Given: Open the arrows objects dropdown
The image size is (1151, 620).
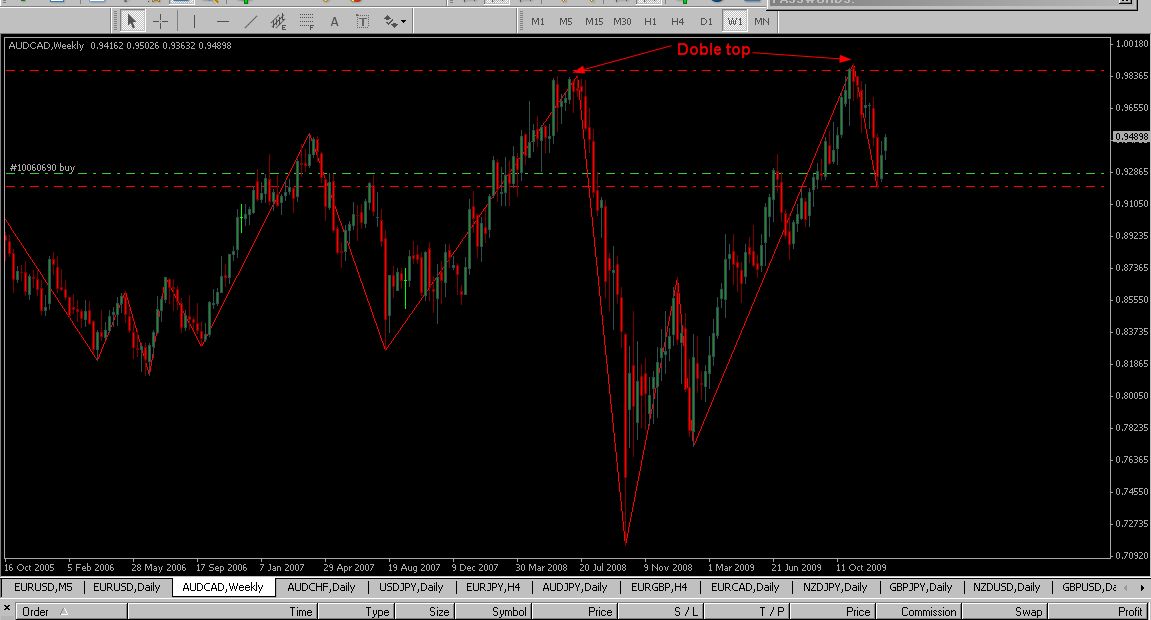Looking at the screenshot, I should coord(394,21).
